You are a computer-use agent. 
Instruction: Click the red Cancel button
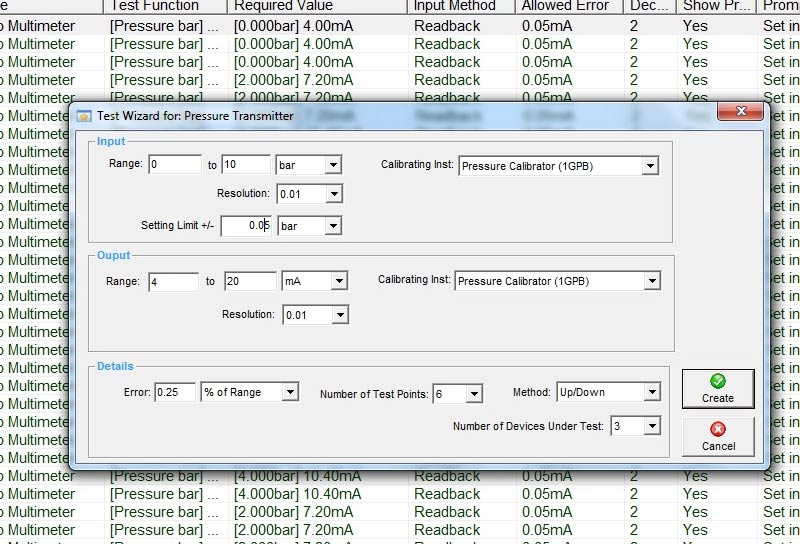(x=717, y=437)
